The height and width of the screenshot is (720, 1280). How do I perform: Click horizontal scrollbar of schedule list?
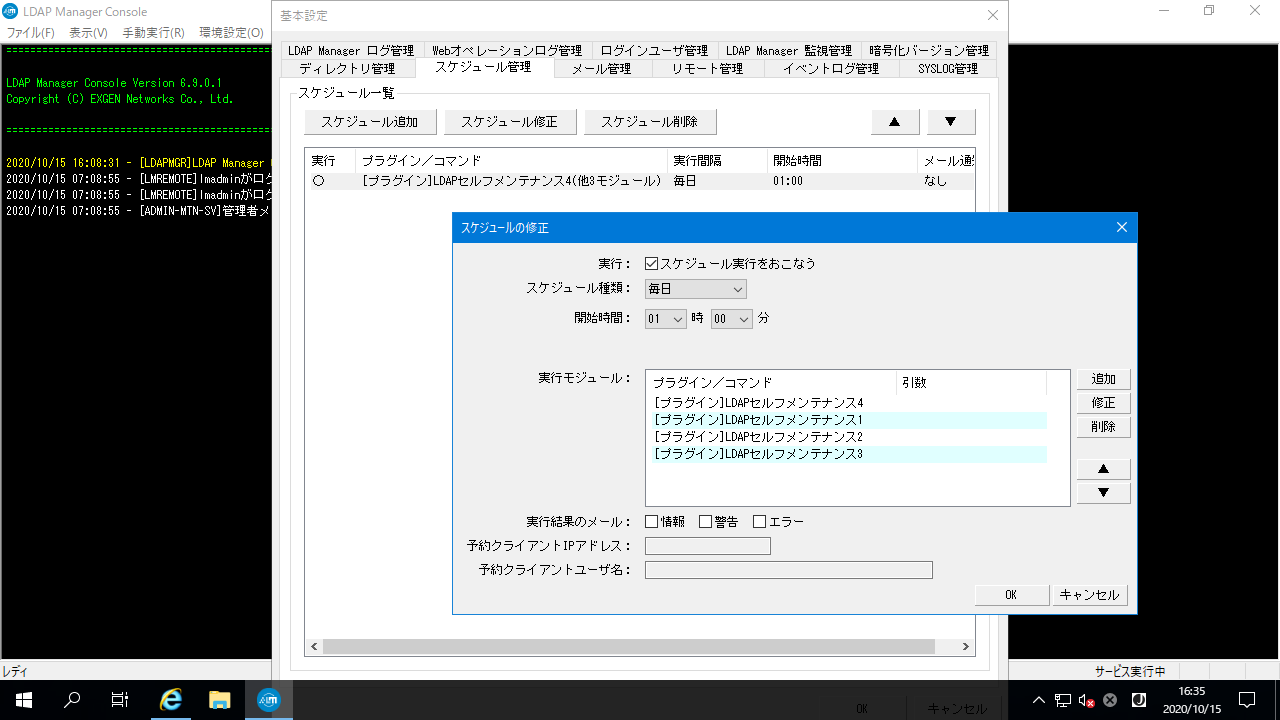coord(629,647)
